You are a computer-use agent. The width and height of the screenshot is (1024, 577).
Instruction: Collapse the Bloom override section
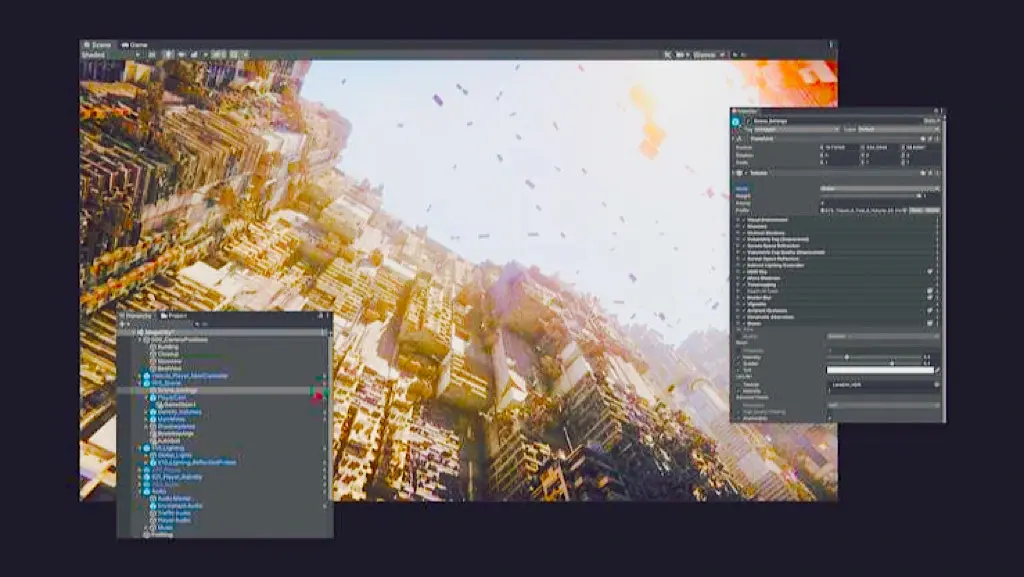pyautogui.click(x=737, y=323)
